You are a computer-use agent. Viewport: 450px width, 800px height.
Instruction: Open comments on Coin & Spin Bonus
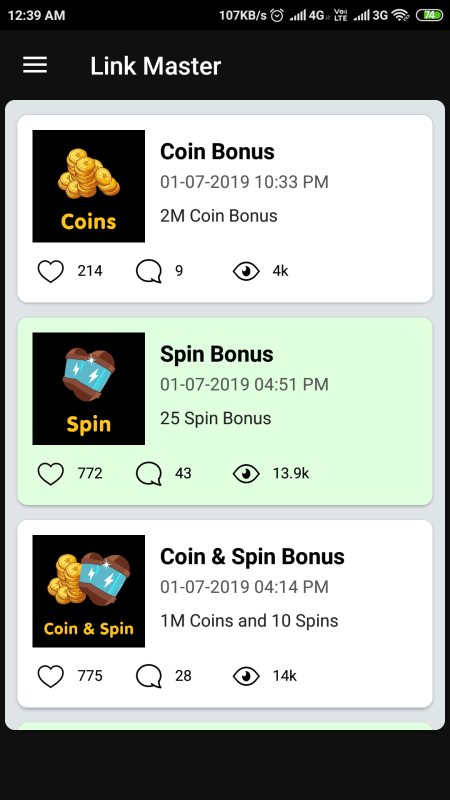(149, 676)
